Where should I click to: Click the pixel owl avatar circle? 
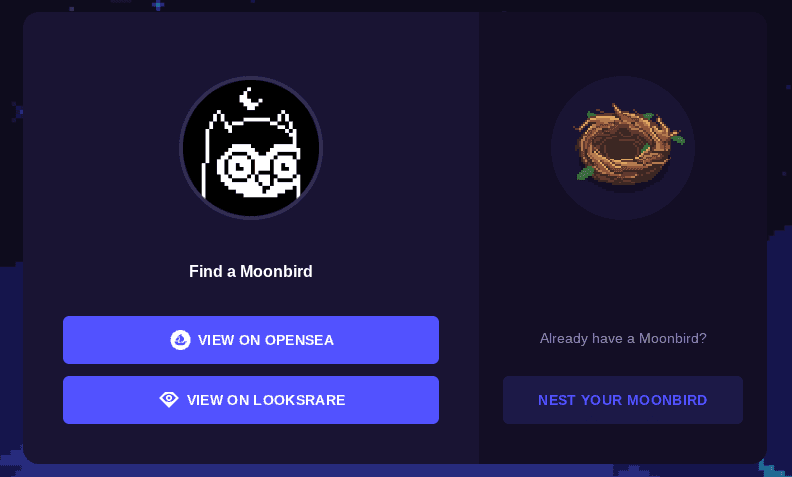(251, 148)
